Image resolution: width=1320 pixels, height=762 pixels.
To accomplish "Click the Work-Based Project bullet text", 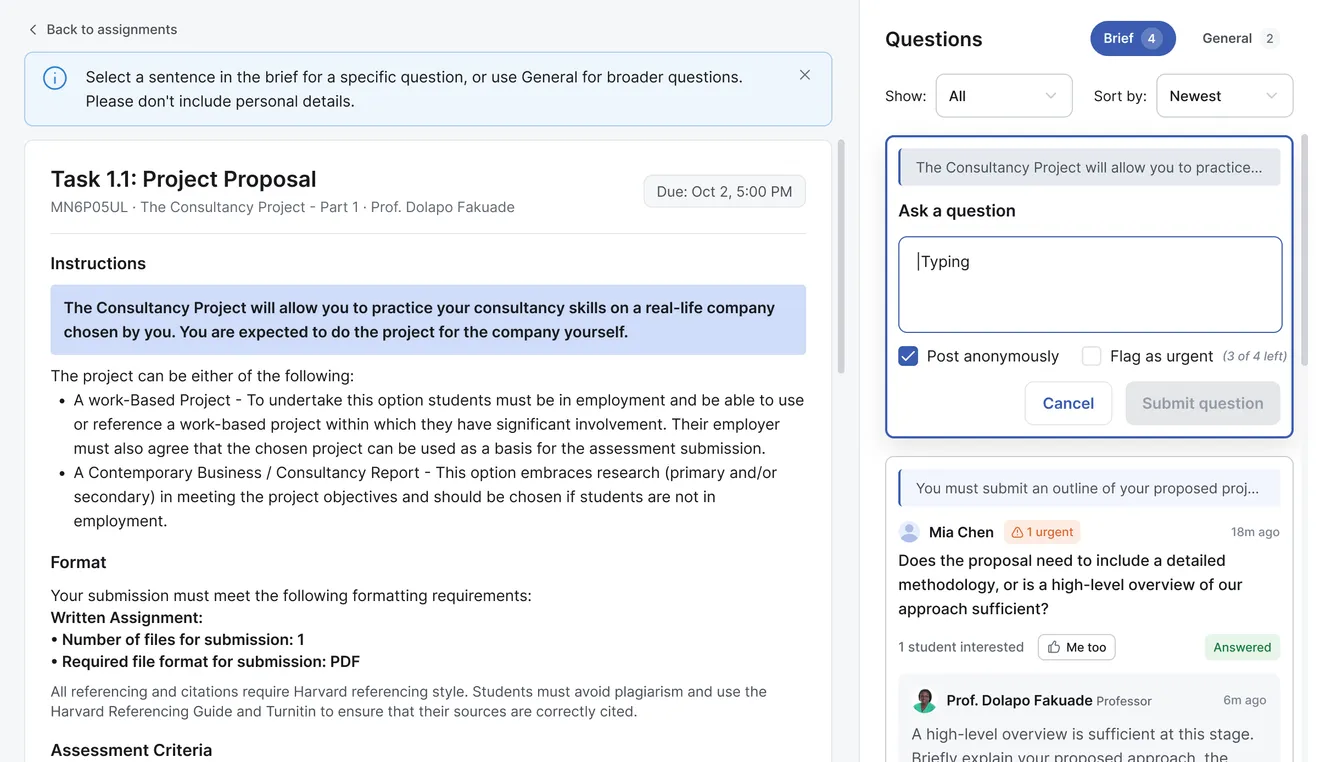I will tap(439, 424).
